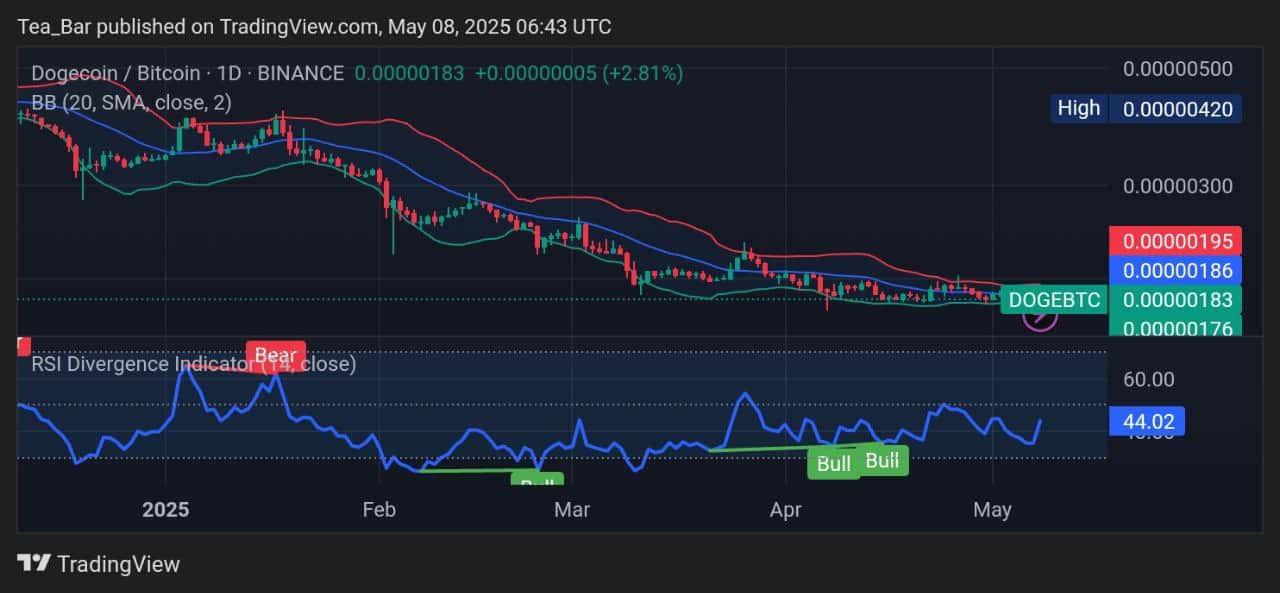Click the DOGEBTC price label tag

pos(1054,299)
